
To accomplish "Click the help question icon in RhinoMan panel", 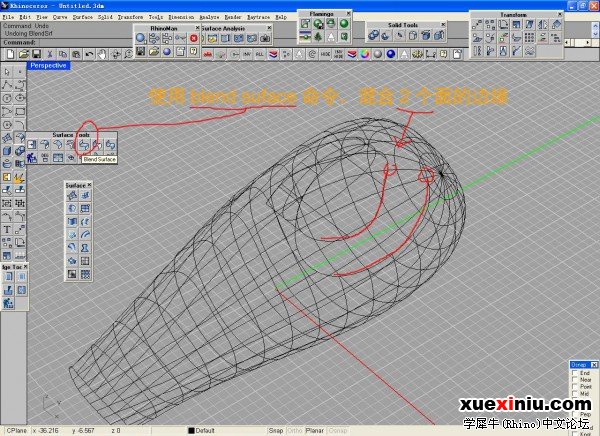I will pos(194,51).
